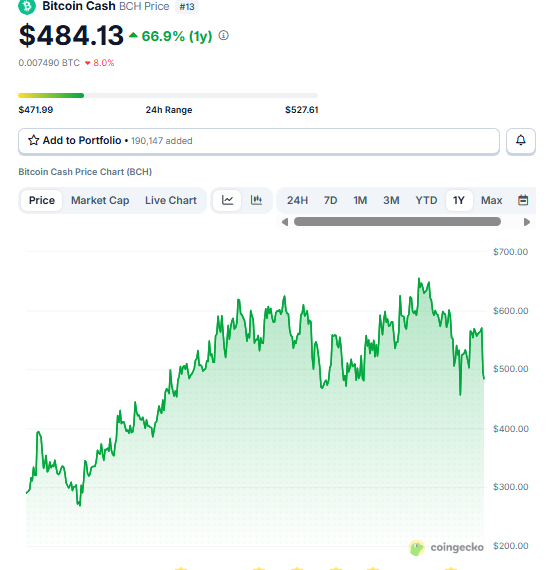This screenshot has width=552, height=570.
Task: Click the price alert bell icon
Action: [x=521, y=141]
